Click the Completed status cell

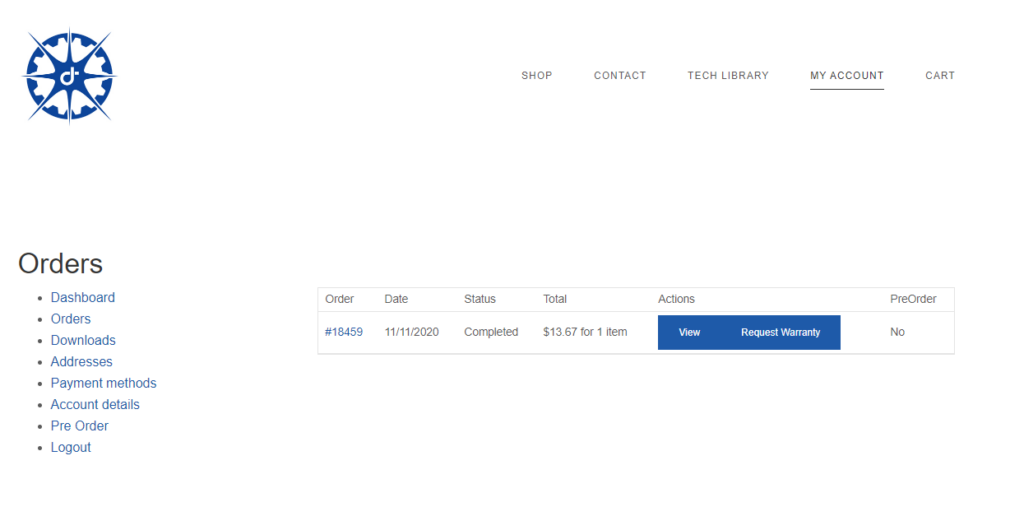point(491,332)
